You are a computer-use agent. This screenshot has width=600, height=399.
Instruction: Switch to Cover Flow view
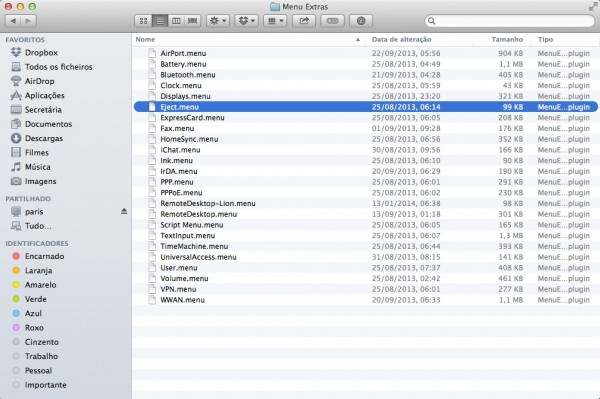192,21
